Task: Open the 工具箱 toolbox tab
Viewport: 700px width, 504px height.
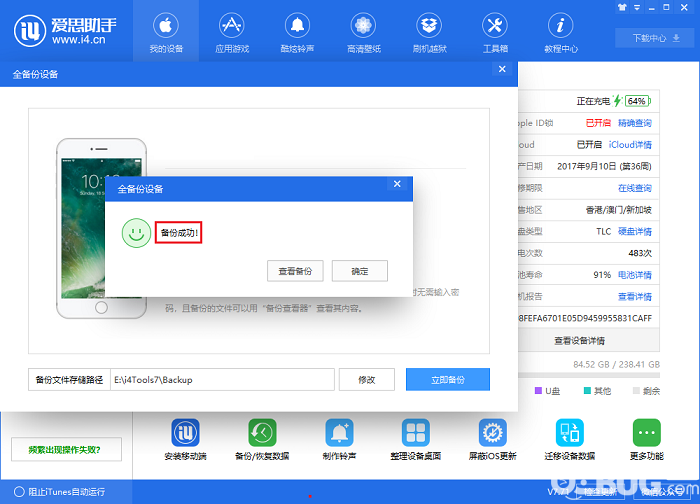Action: coord(495,32)
